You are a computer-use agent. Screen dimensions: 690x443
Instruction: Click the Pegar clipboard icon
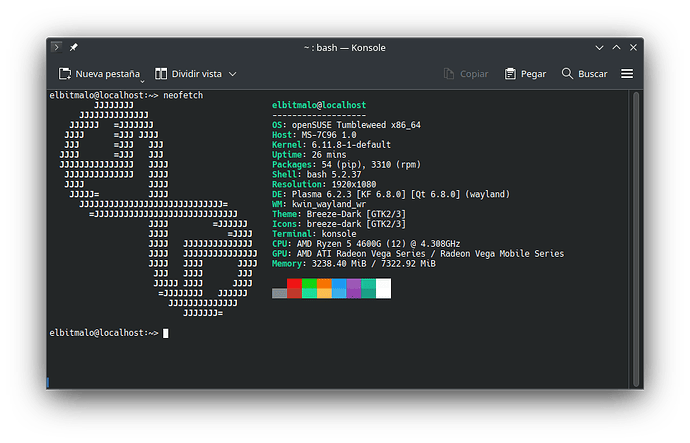[x=510, y=74]
